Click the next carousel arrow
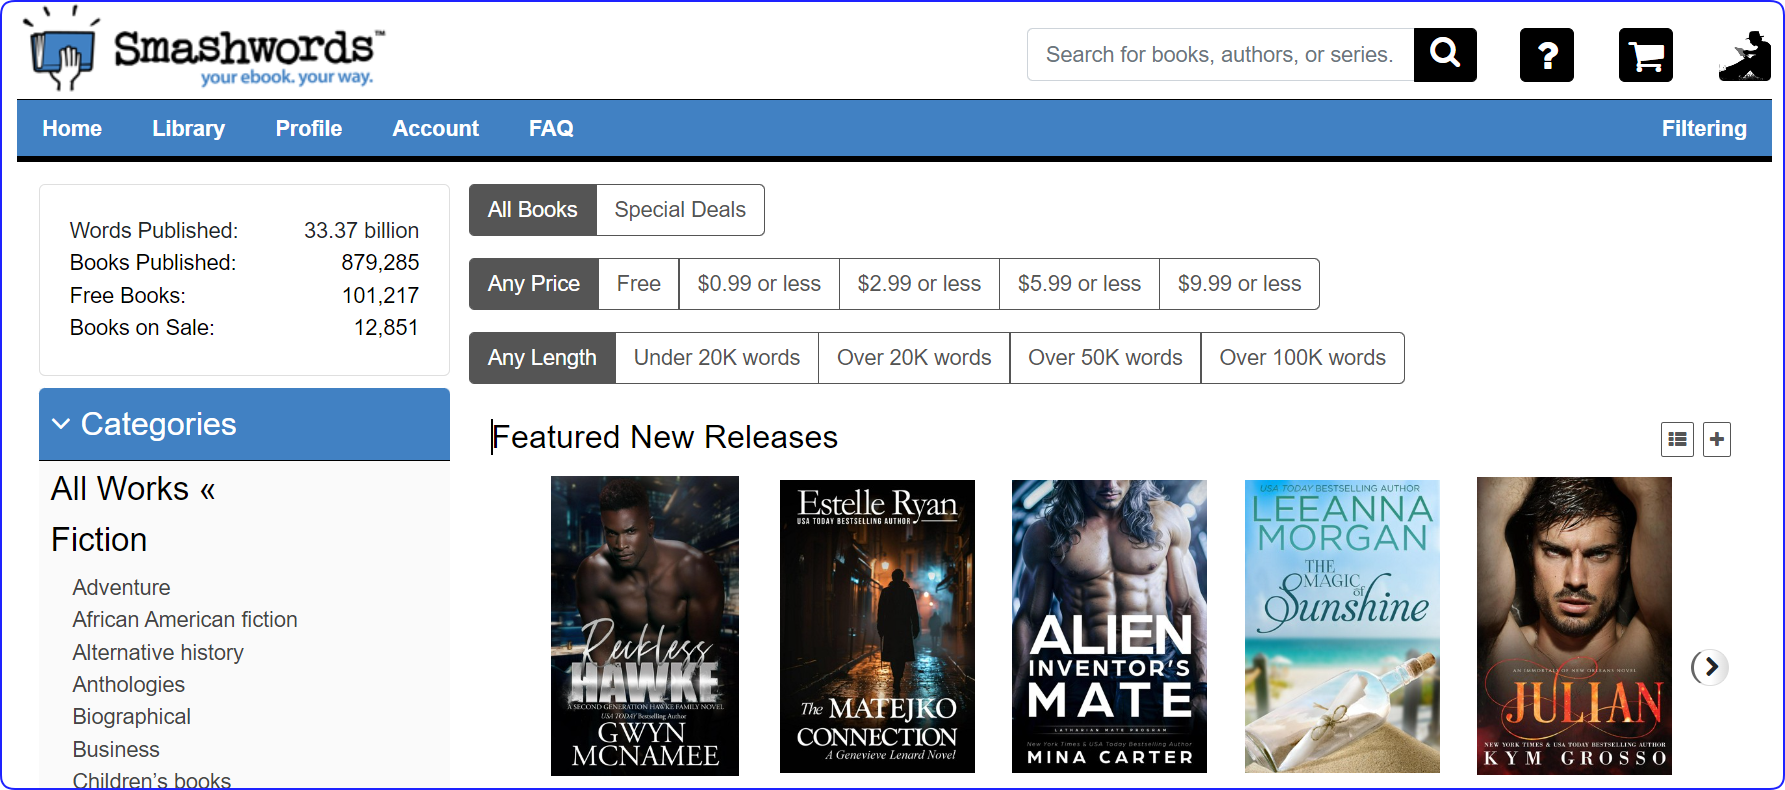 click(1711, 667)
